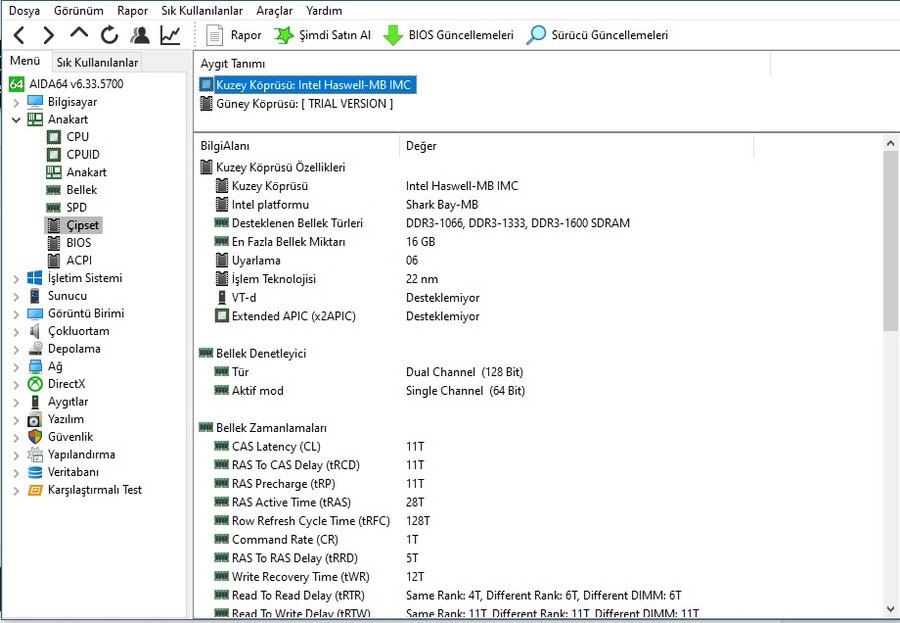Screen dimensions: 900x623
Task: Open the Araçlar menu
Action: point(274,10)
